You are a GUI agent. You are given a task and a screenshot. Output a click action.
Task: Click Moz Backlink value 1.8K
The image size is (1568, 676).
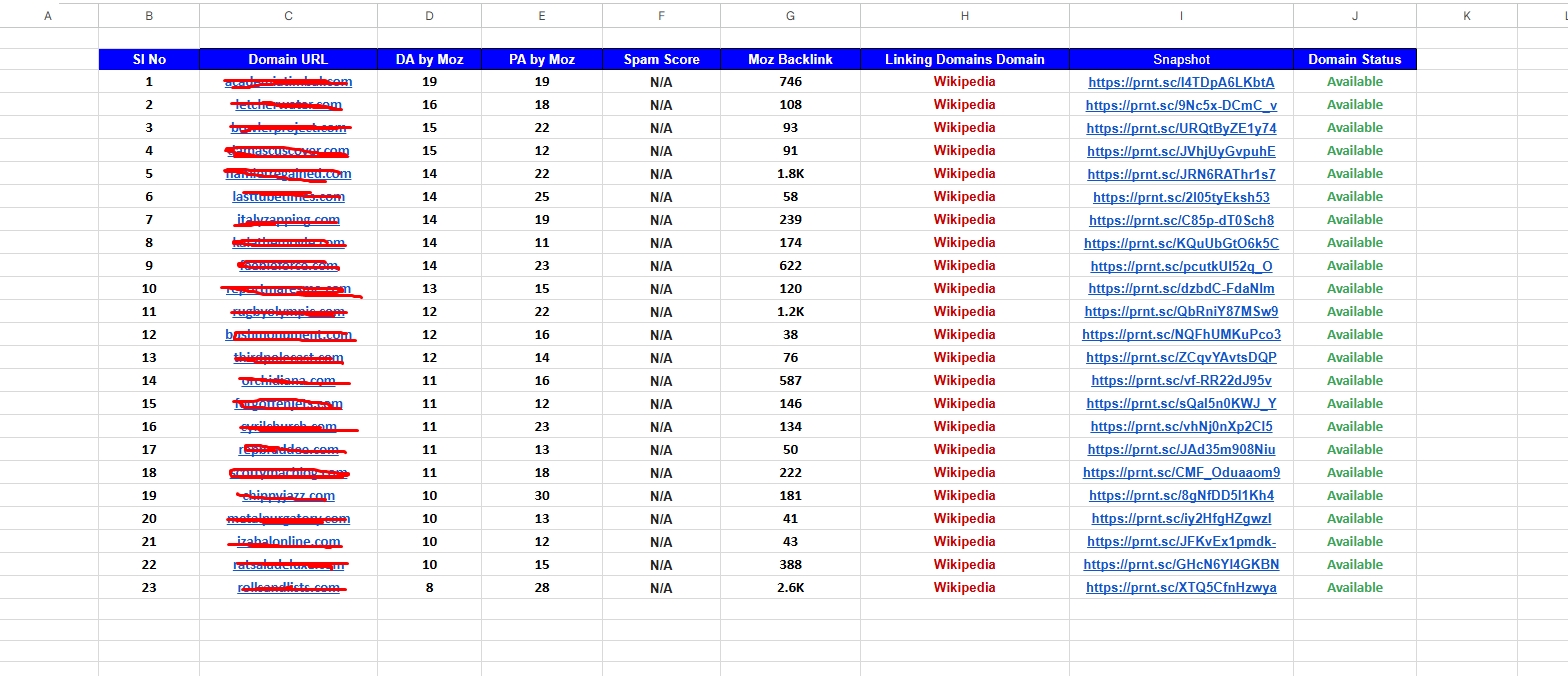coord(790,174)
